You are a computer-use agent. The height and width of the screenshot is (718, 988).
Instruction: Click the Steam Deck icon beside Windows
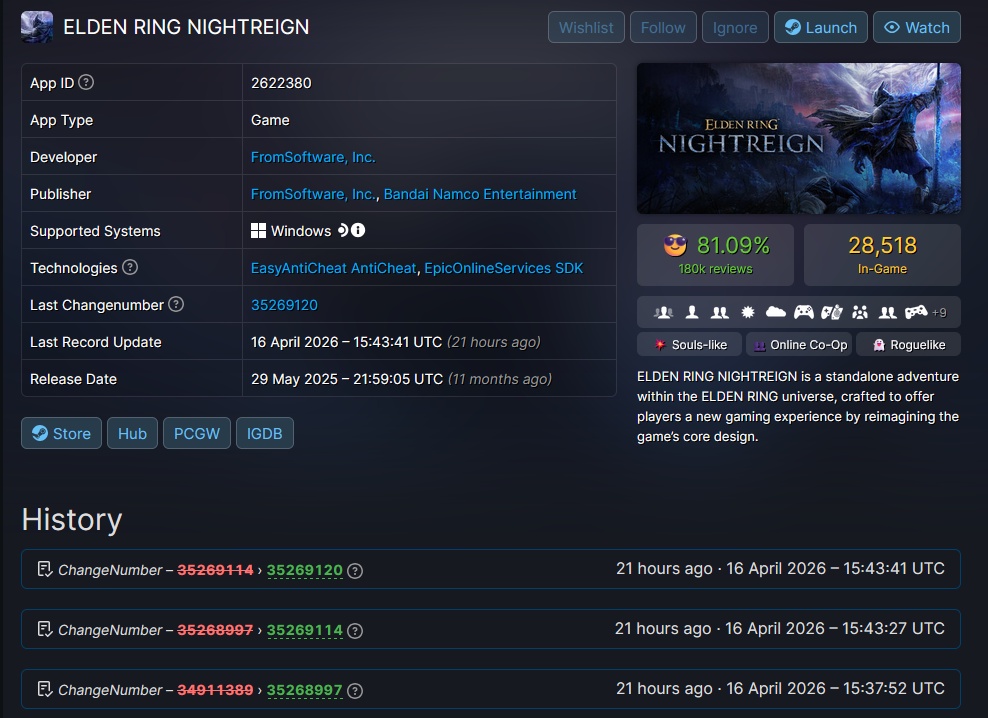point(343,230)
